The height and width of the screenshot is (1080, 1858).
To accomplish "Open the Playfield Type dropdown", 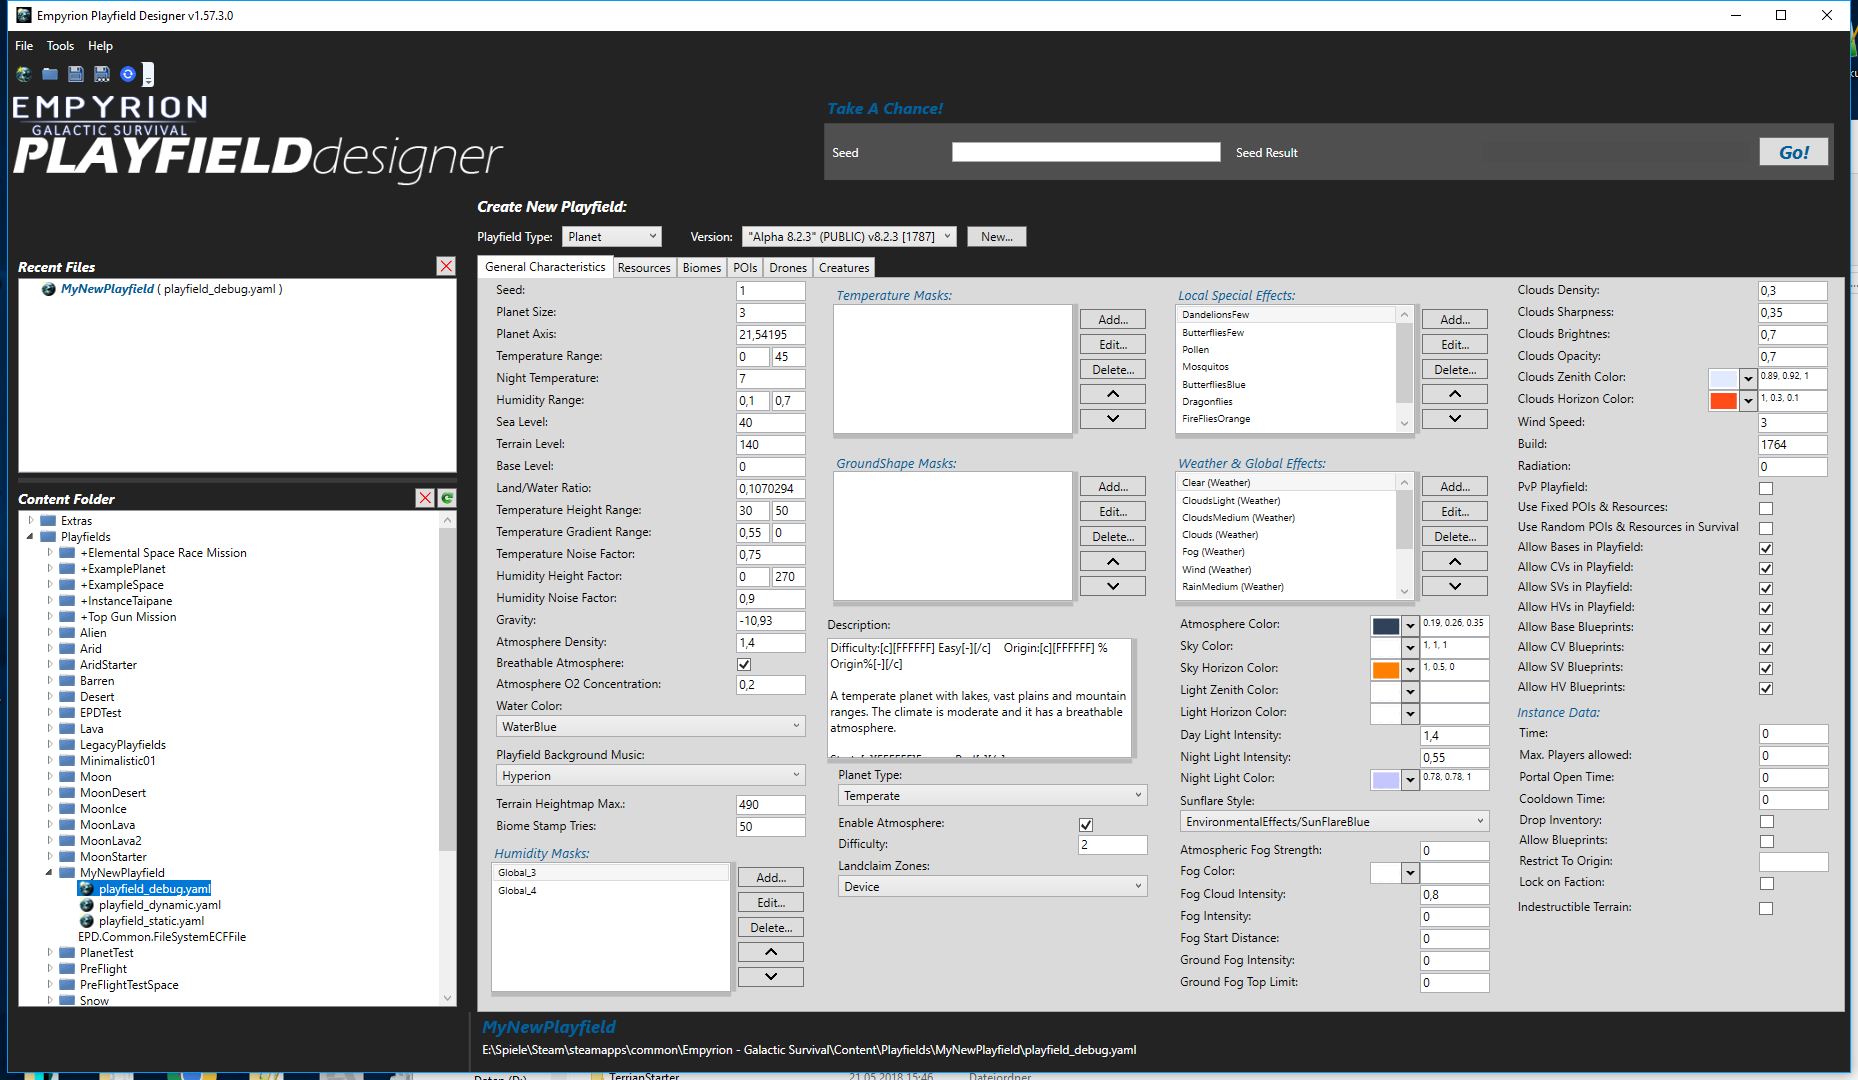I will [612, 237].
